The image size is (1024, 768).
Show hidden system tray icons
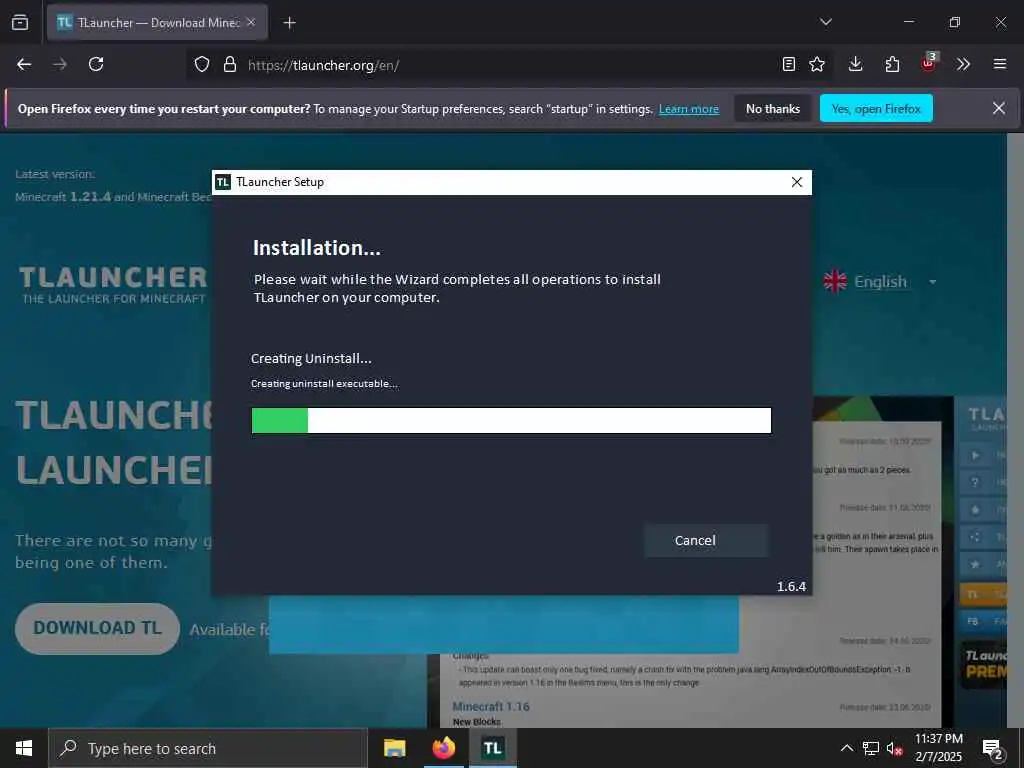pos(846,748)
